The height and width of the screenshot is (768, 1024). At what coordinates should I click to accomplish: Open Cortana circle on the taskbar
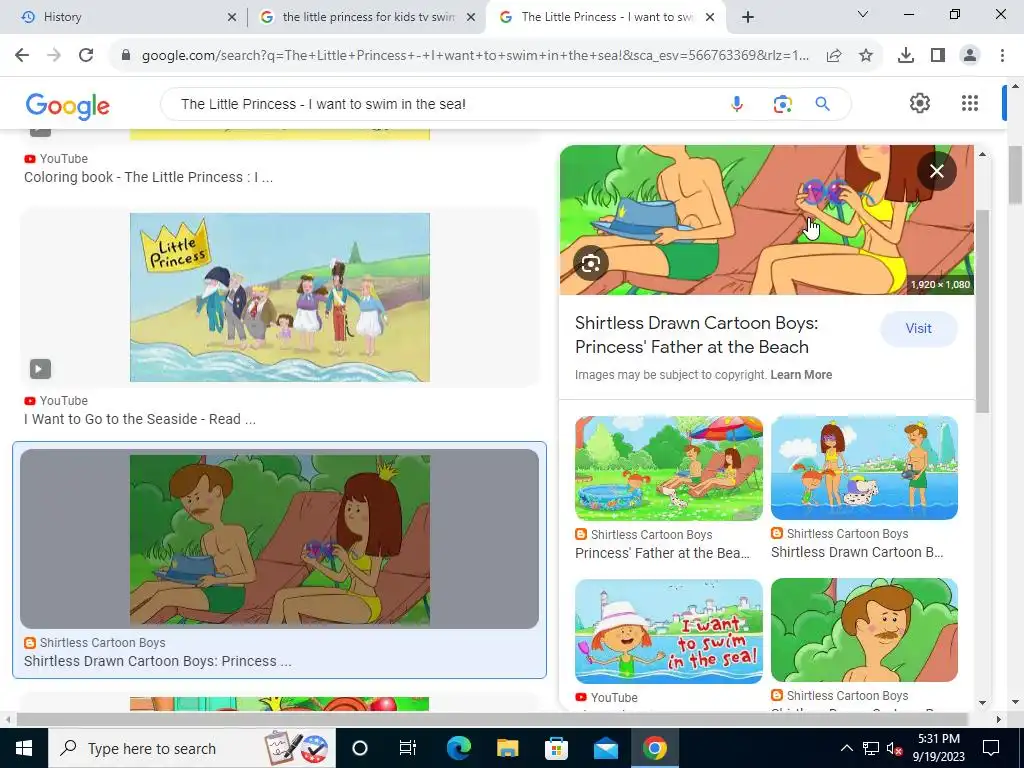click(x=360, y=748)
